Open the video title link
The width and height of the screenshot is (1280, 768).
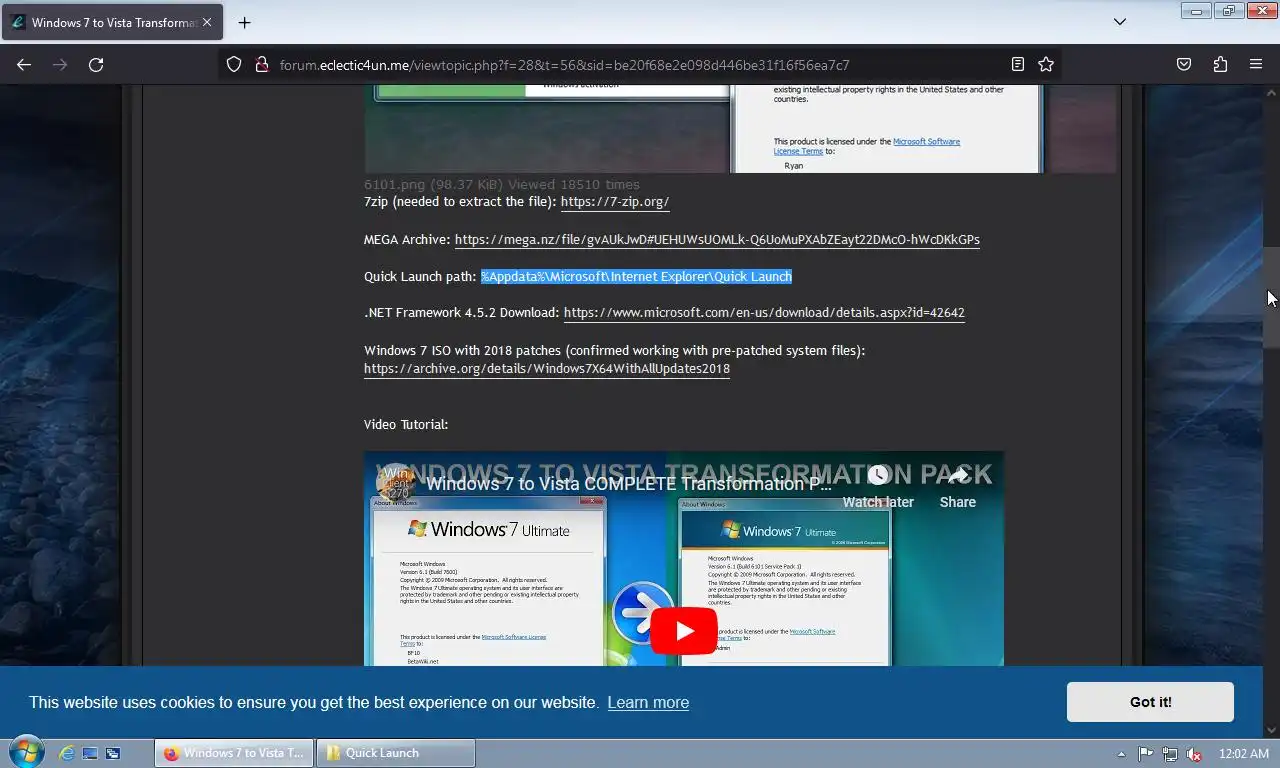(x=629, y=484)
